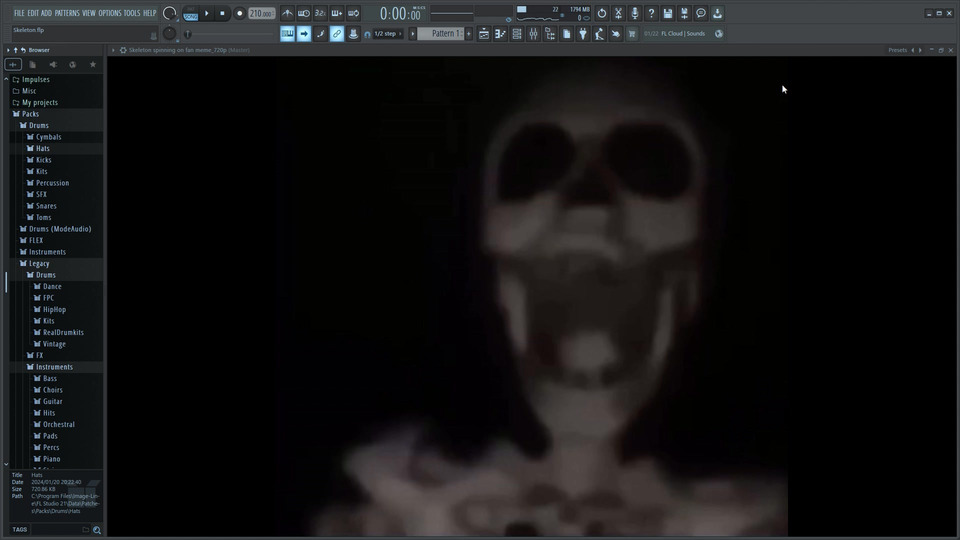Screen dimensions: 960x540
Task: Click the browser favorites star icon
Action: [93, 65]
